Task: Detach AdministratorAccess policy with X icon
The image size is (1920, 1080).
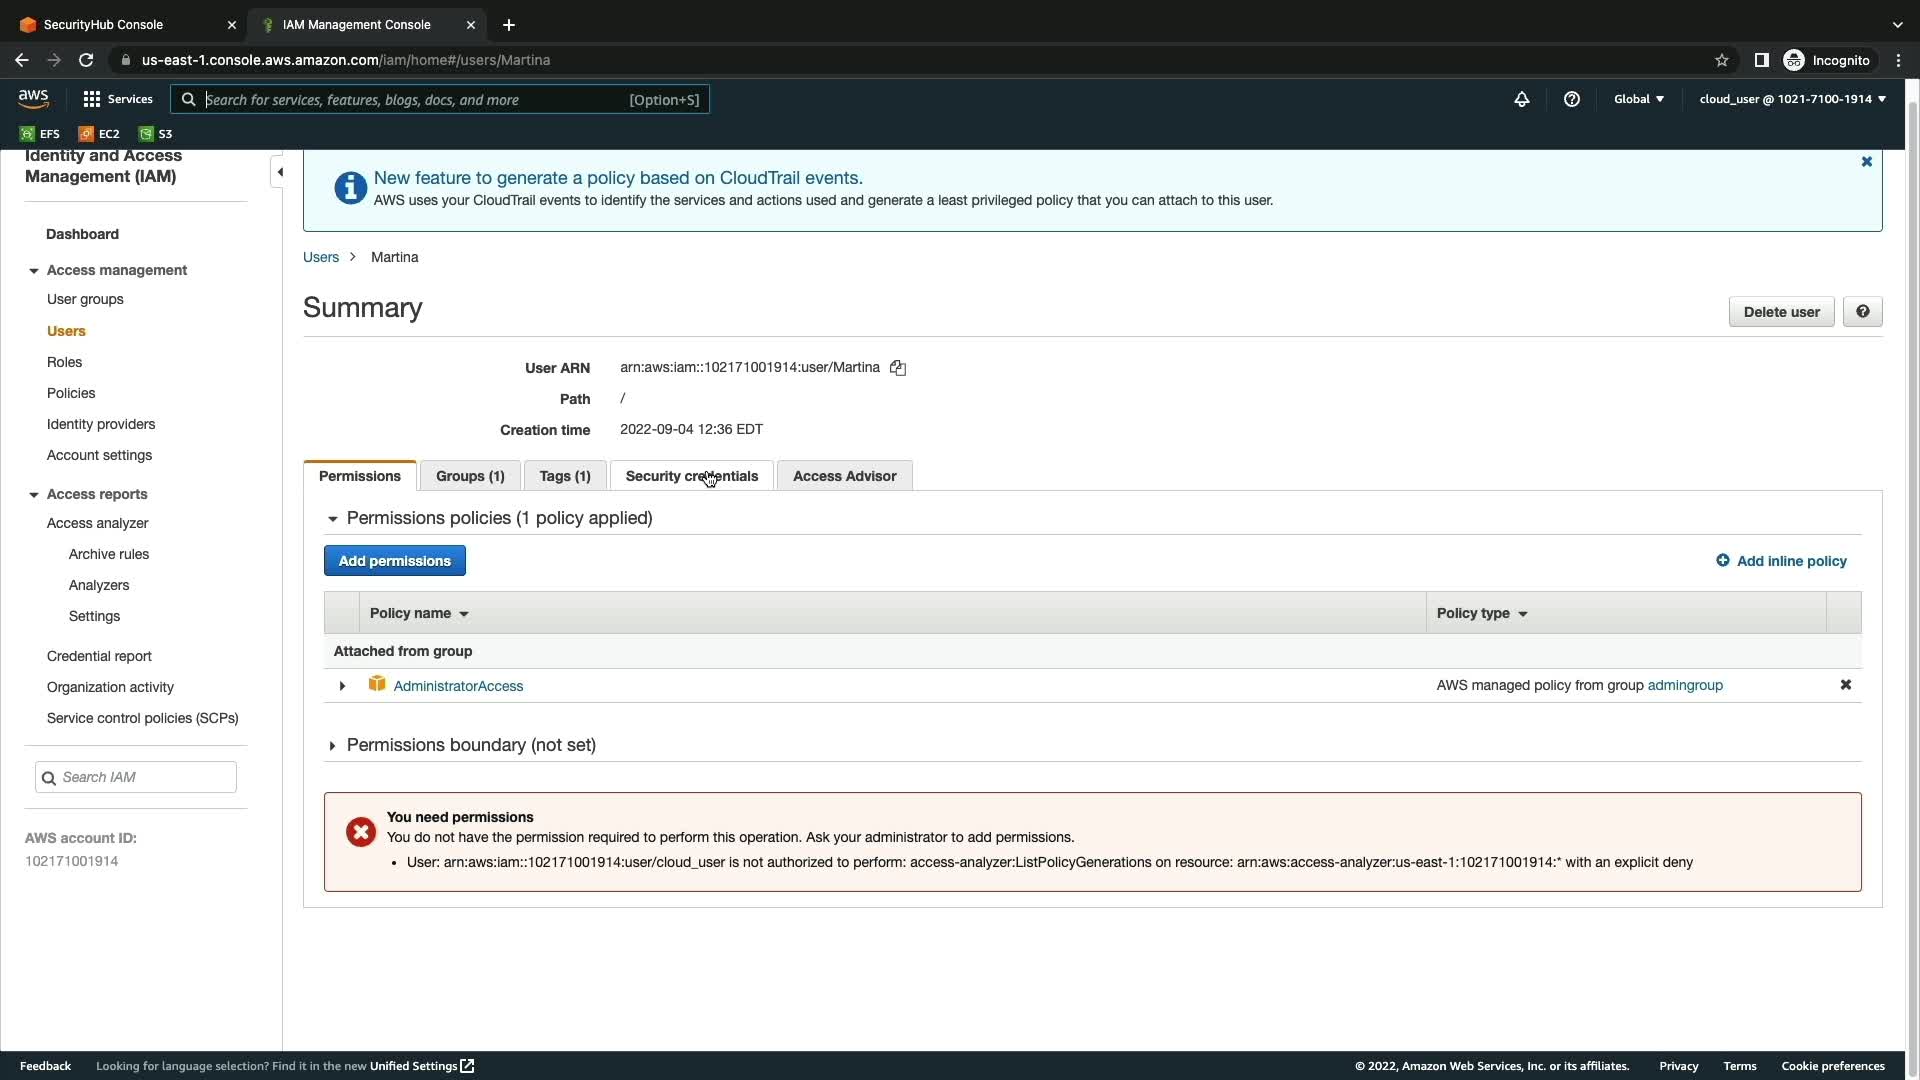Action: [1845, 685]
